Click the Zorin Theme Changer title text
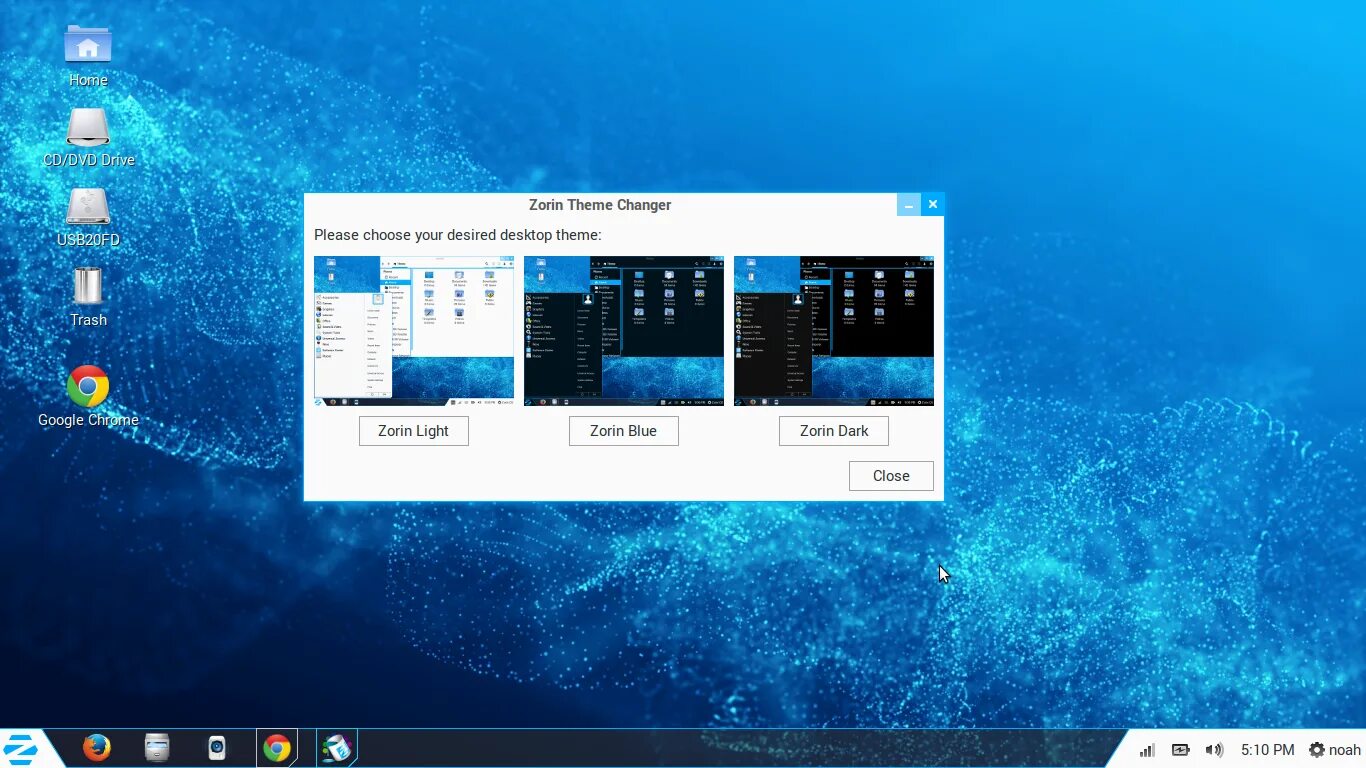The width and height of the screenshot is (1366, 768). click(600, 205)
